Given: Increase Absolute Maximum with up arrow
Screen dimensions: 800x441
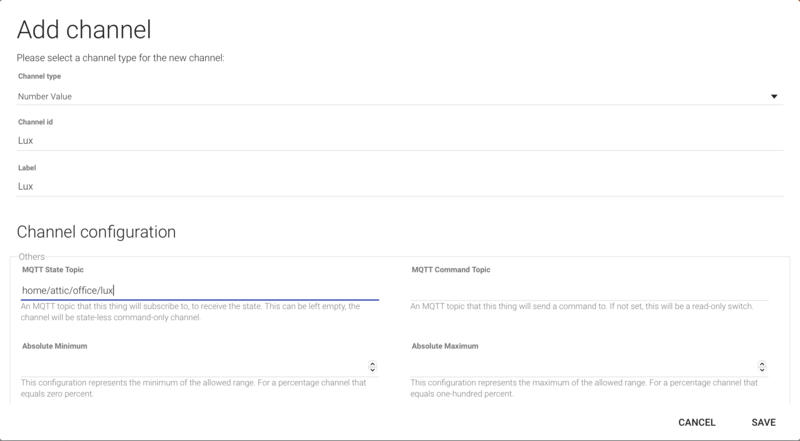Looking at the screenshot, I should point(763,364).
